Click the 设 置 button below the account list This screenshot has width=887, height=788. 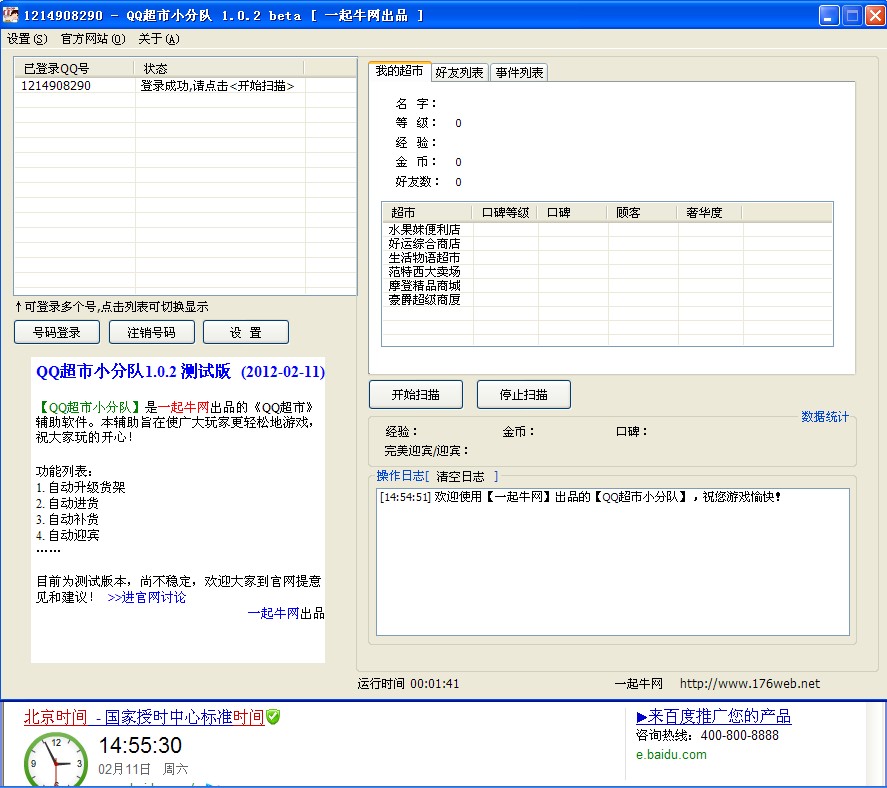[246, 332]
